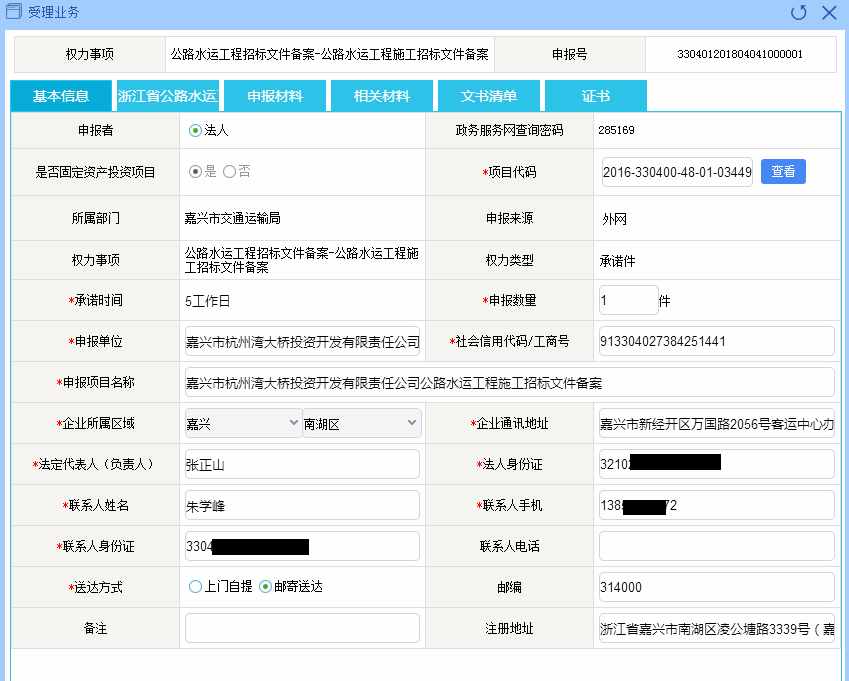Open the 嘉兴 city dropdown
849x681 pixels.
(243, 424)
